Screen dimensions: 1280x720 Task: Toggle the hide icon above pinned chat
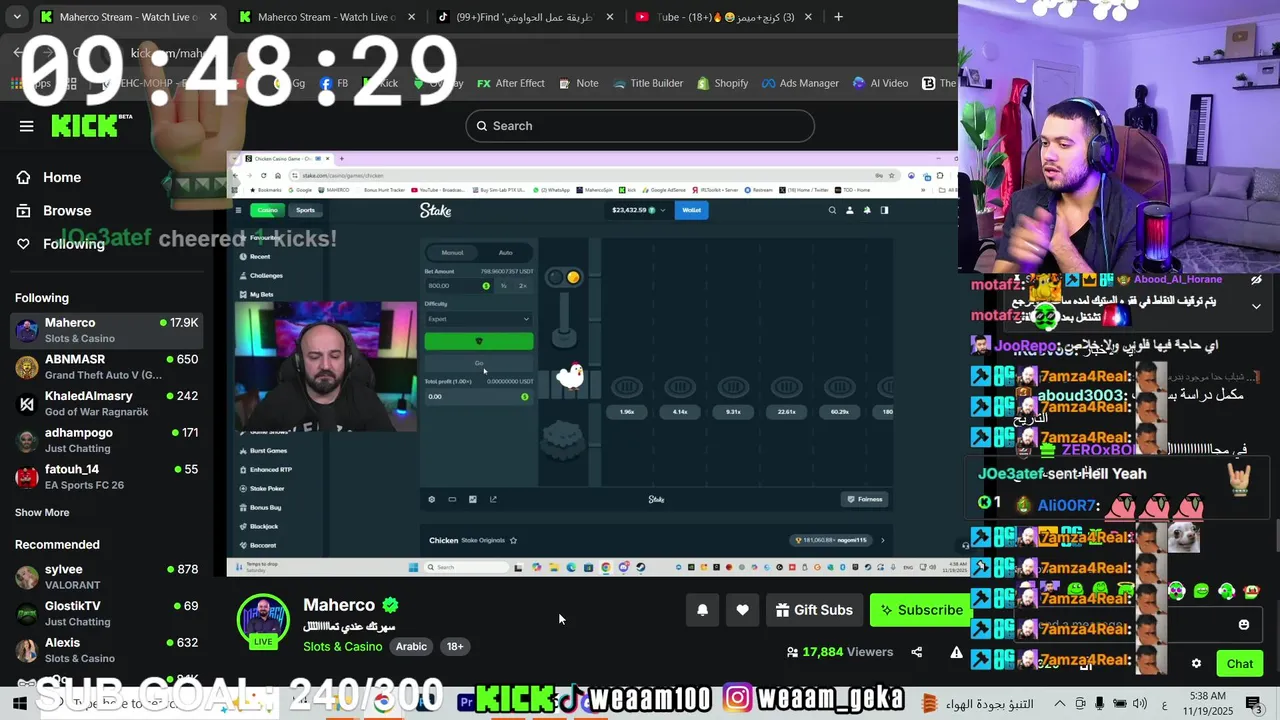(1256, 280)
